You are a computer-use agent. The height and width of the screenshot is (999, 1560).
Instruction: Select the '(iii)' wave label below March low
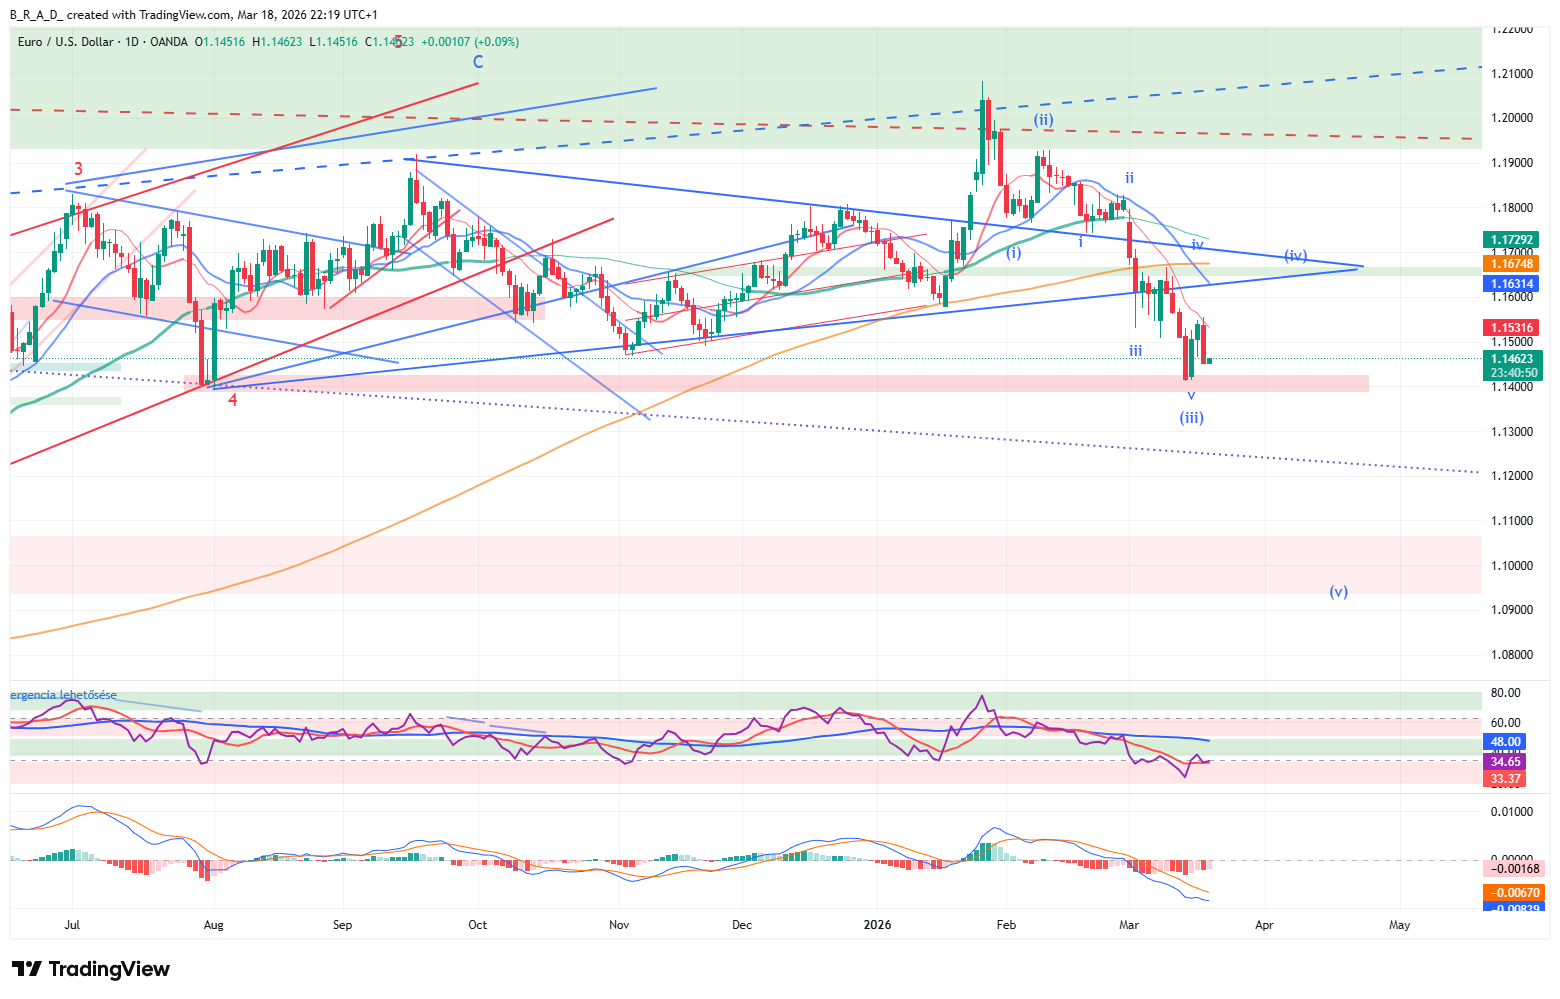click(1191, 418)
